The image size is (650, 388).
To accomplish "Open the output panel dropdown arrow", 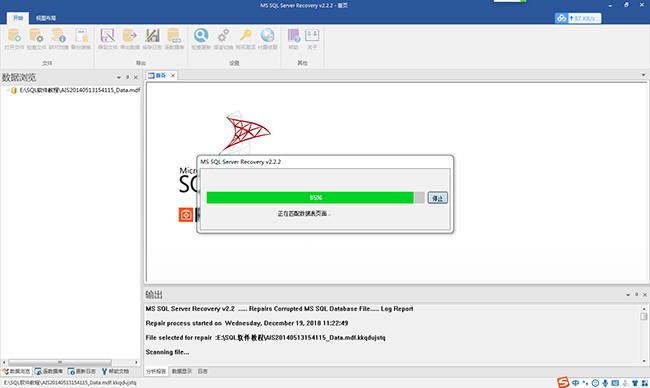I will pyautogui.click(x=628, y=295).
